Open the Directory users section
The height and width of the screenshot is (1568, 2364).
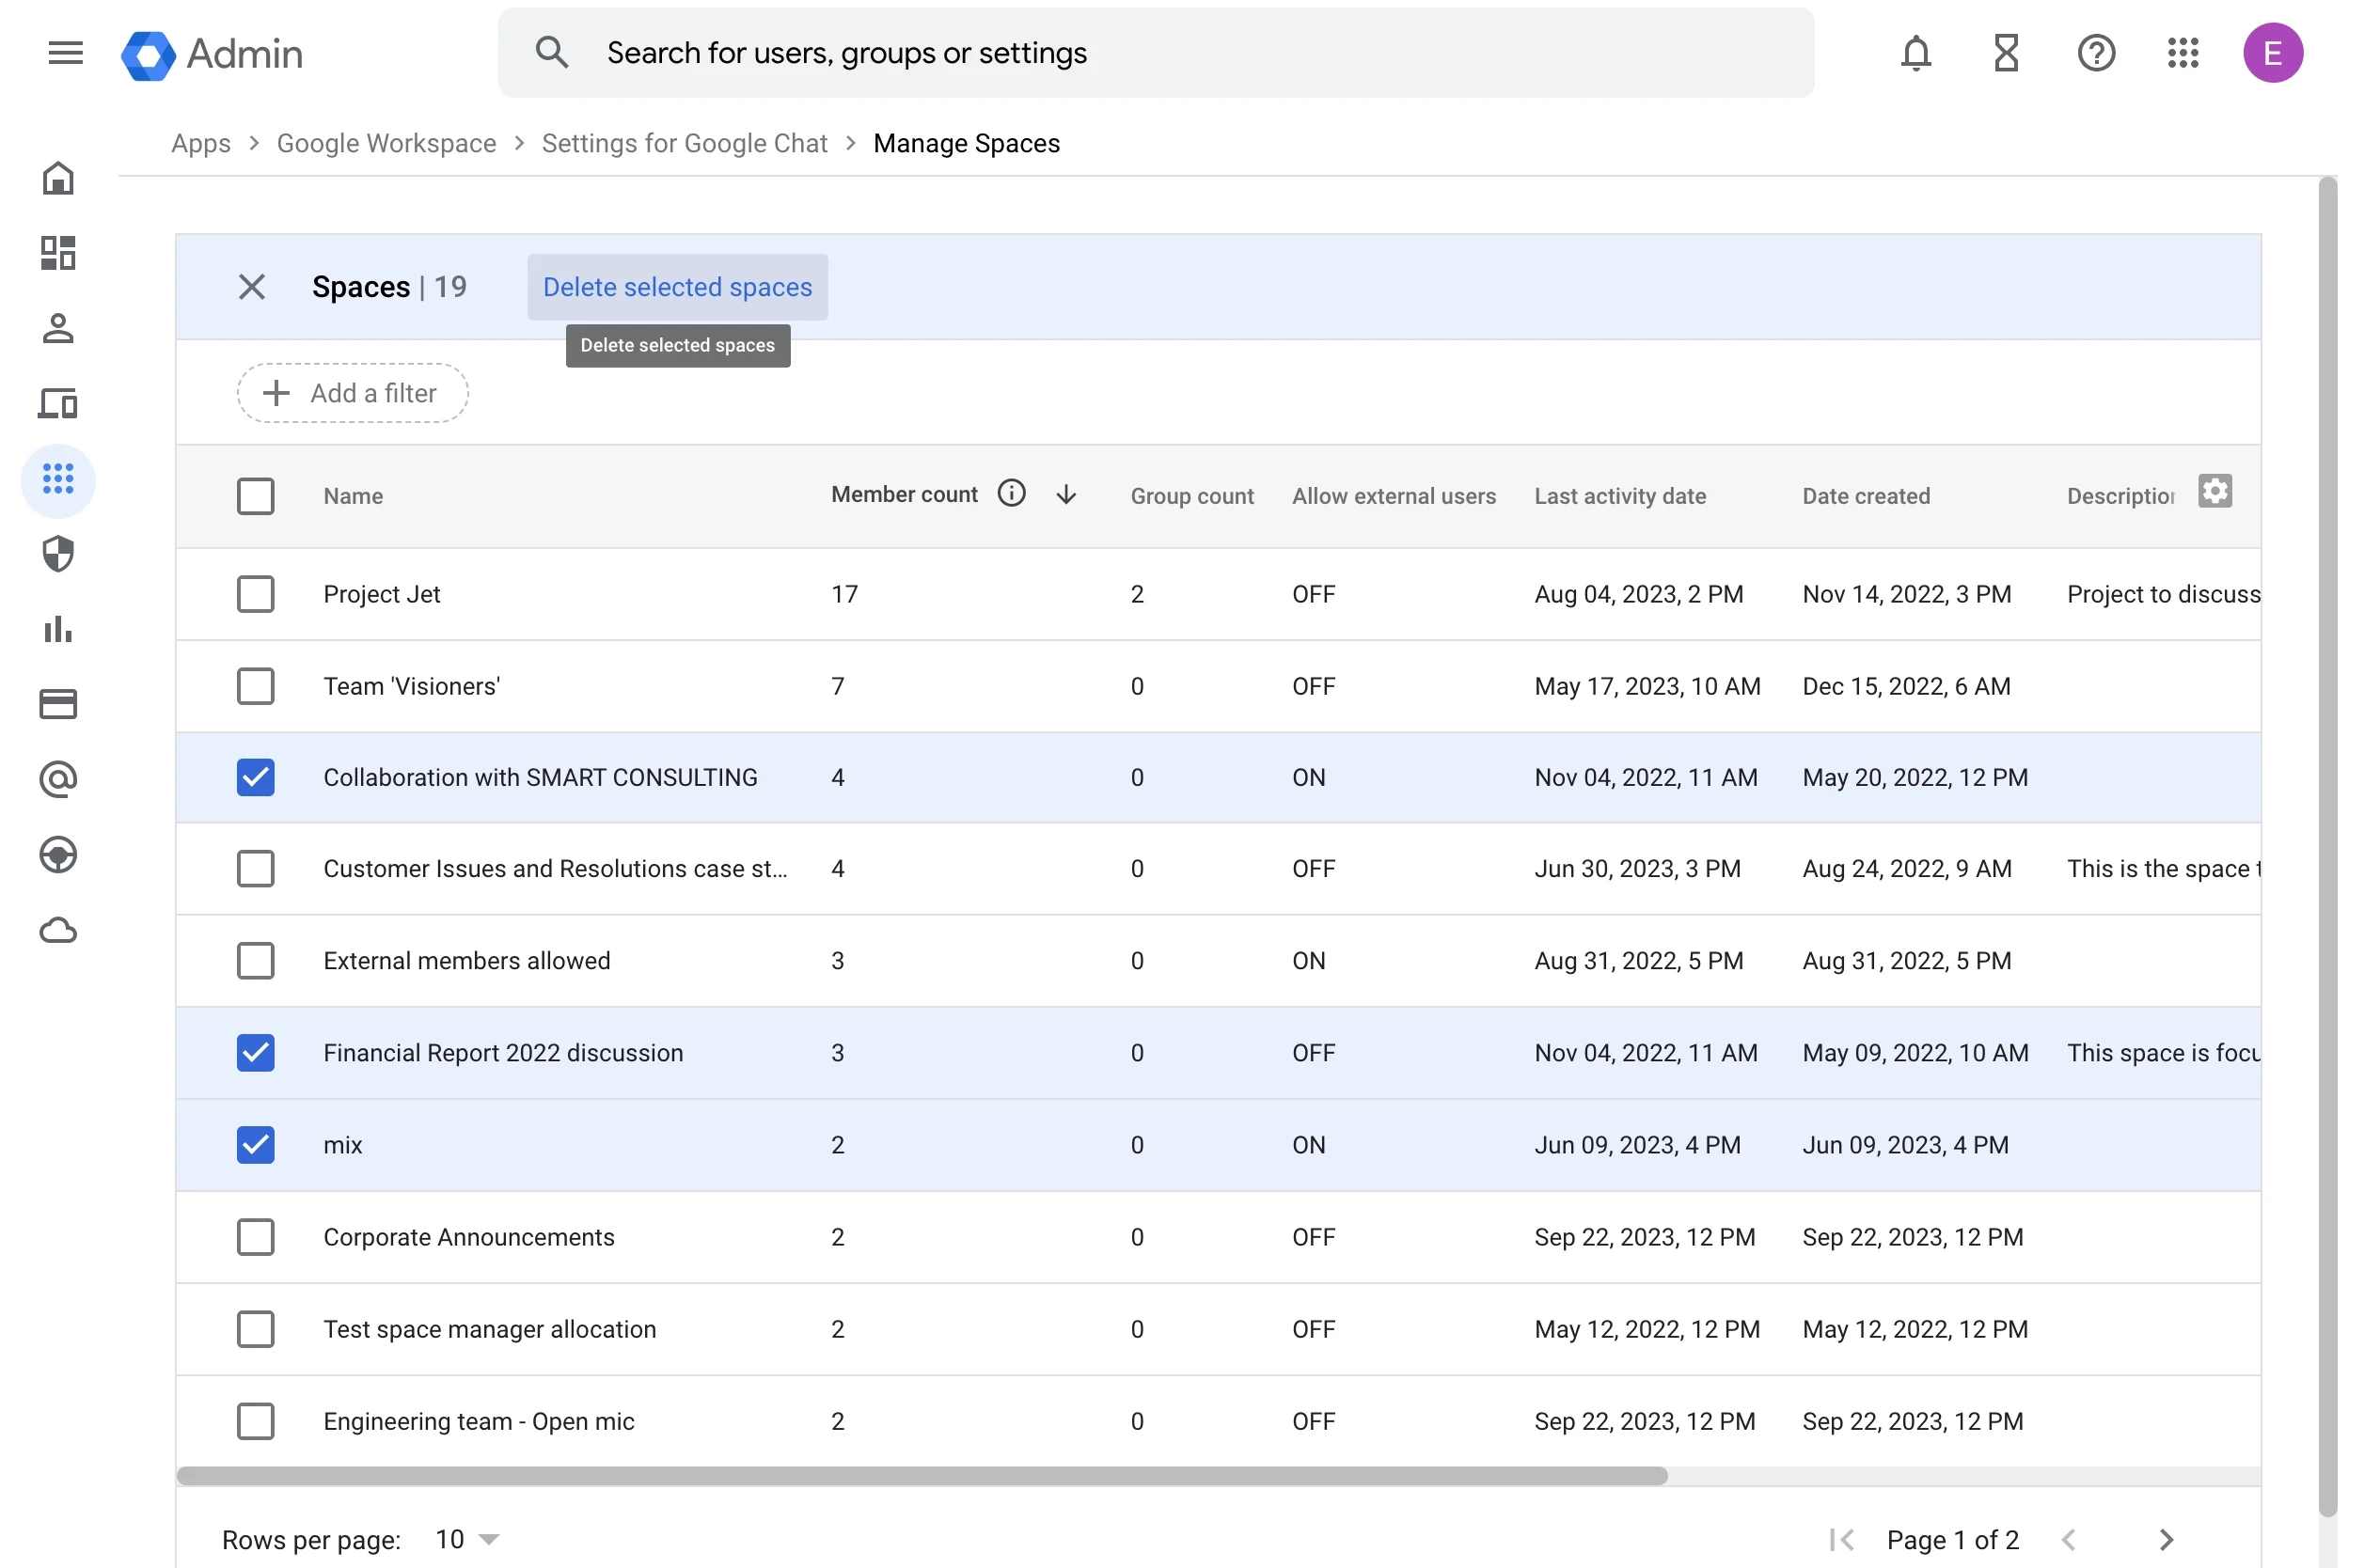[58, 329]
